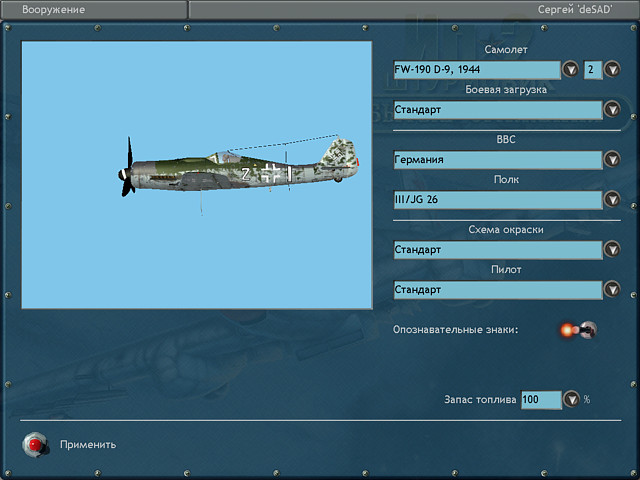Image resolution: width=640 pixels, height=480 pixels.
Task: Click the Вооружение title label
Action: [x=53, y=10]
